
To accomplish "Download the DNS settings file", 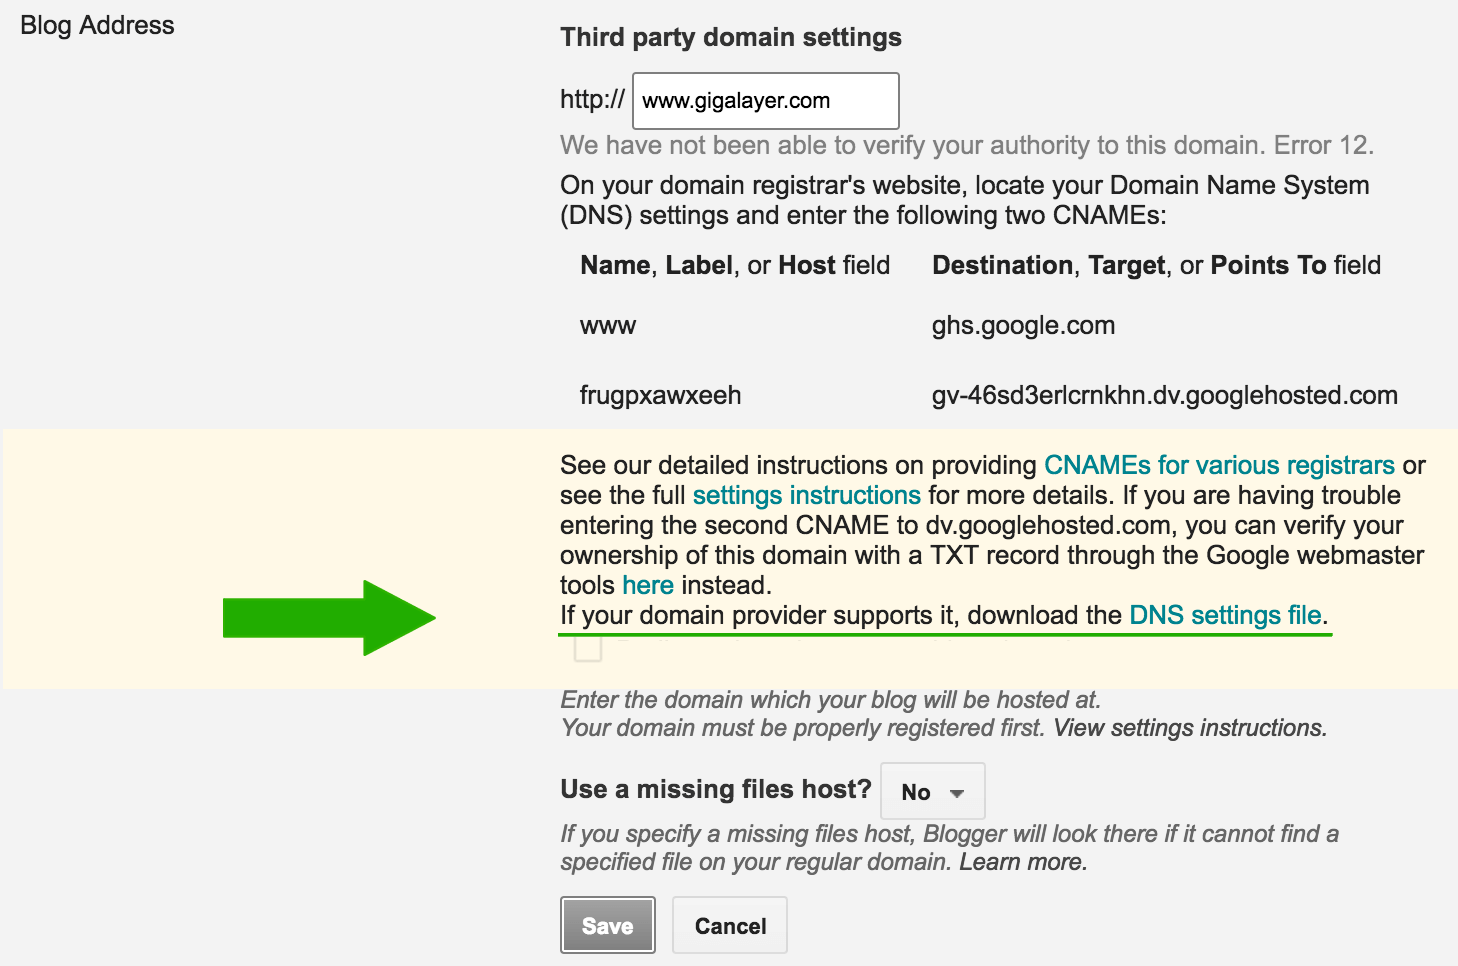I will (x=1225, y=615).
